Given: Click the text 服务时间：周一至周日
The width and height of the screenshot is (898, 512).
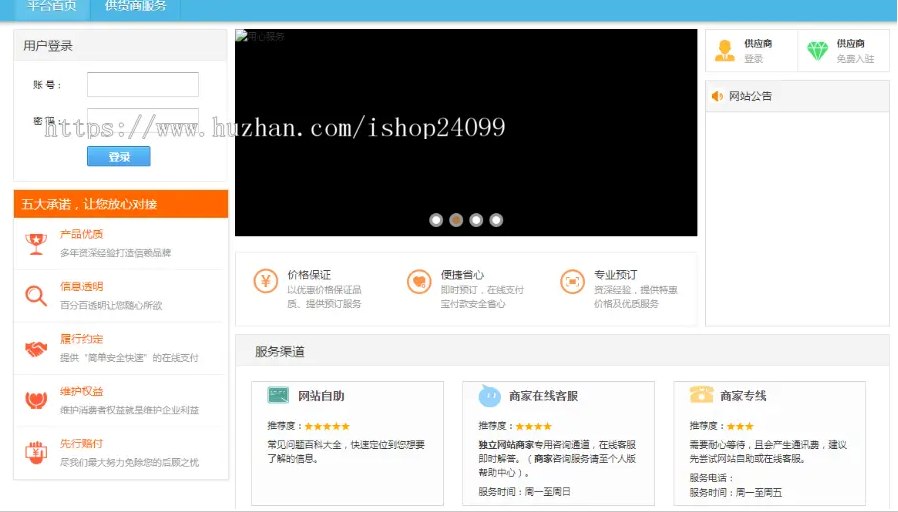Looking at the screenshot, I should (525, 491).
